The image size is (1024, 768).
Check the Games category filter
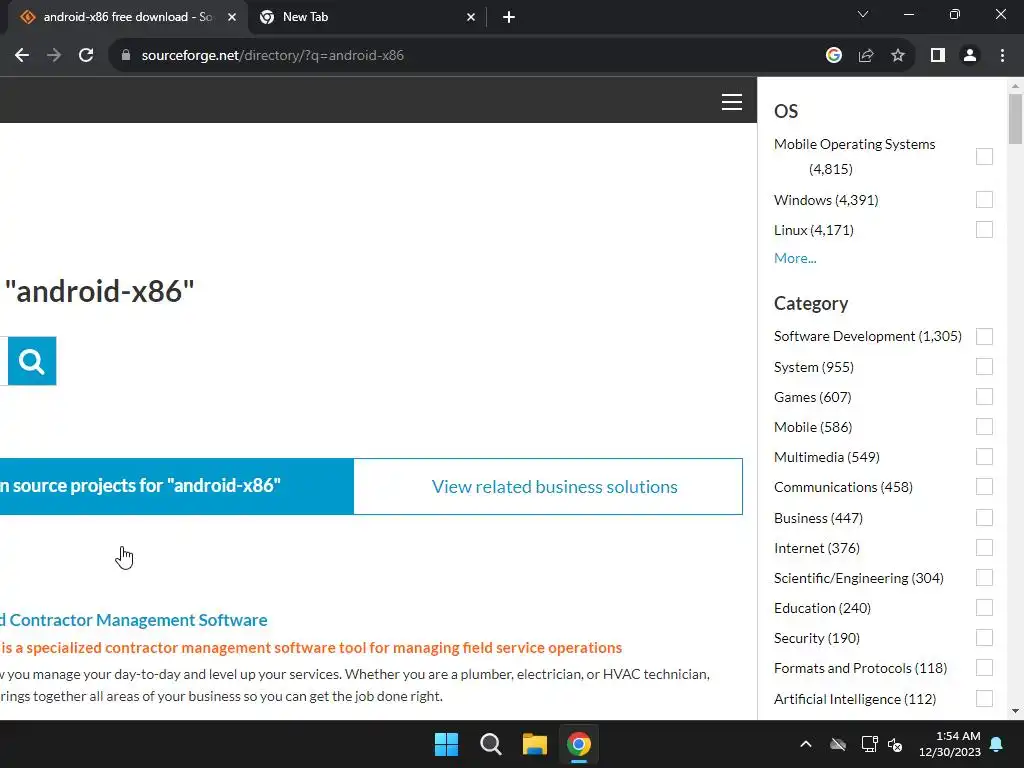[984, 397]
